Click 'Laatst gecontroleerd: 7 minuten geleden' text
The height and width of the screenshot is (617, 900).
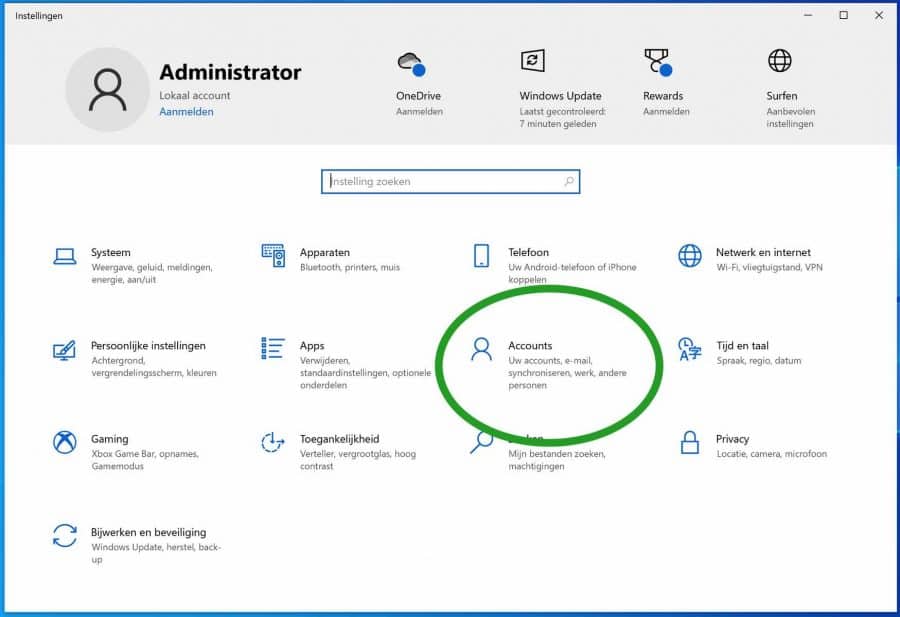click(562, 118)
